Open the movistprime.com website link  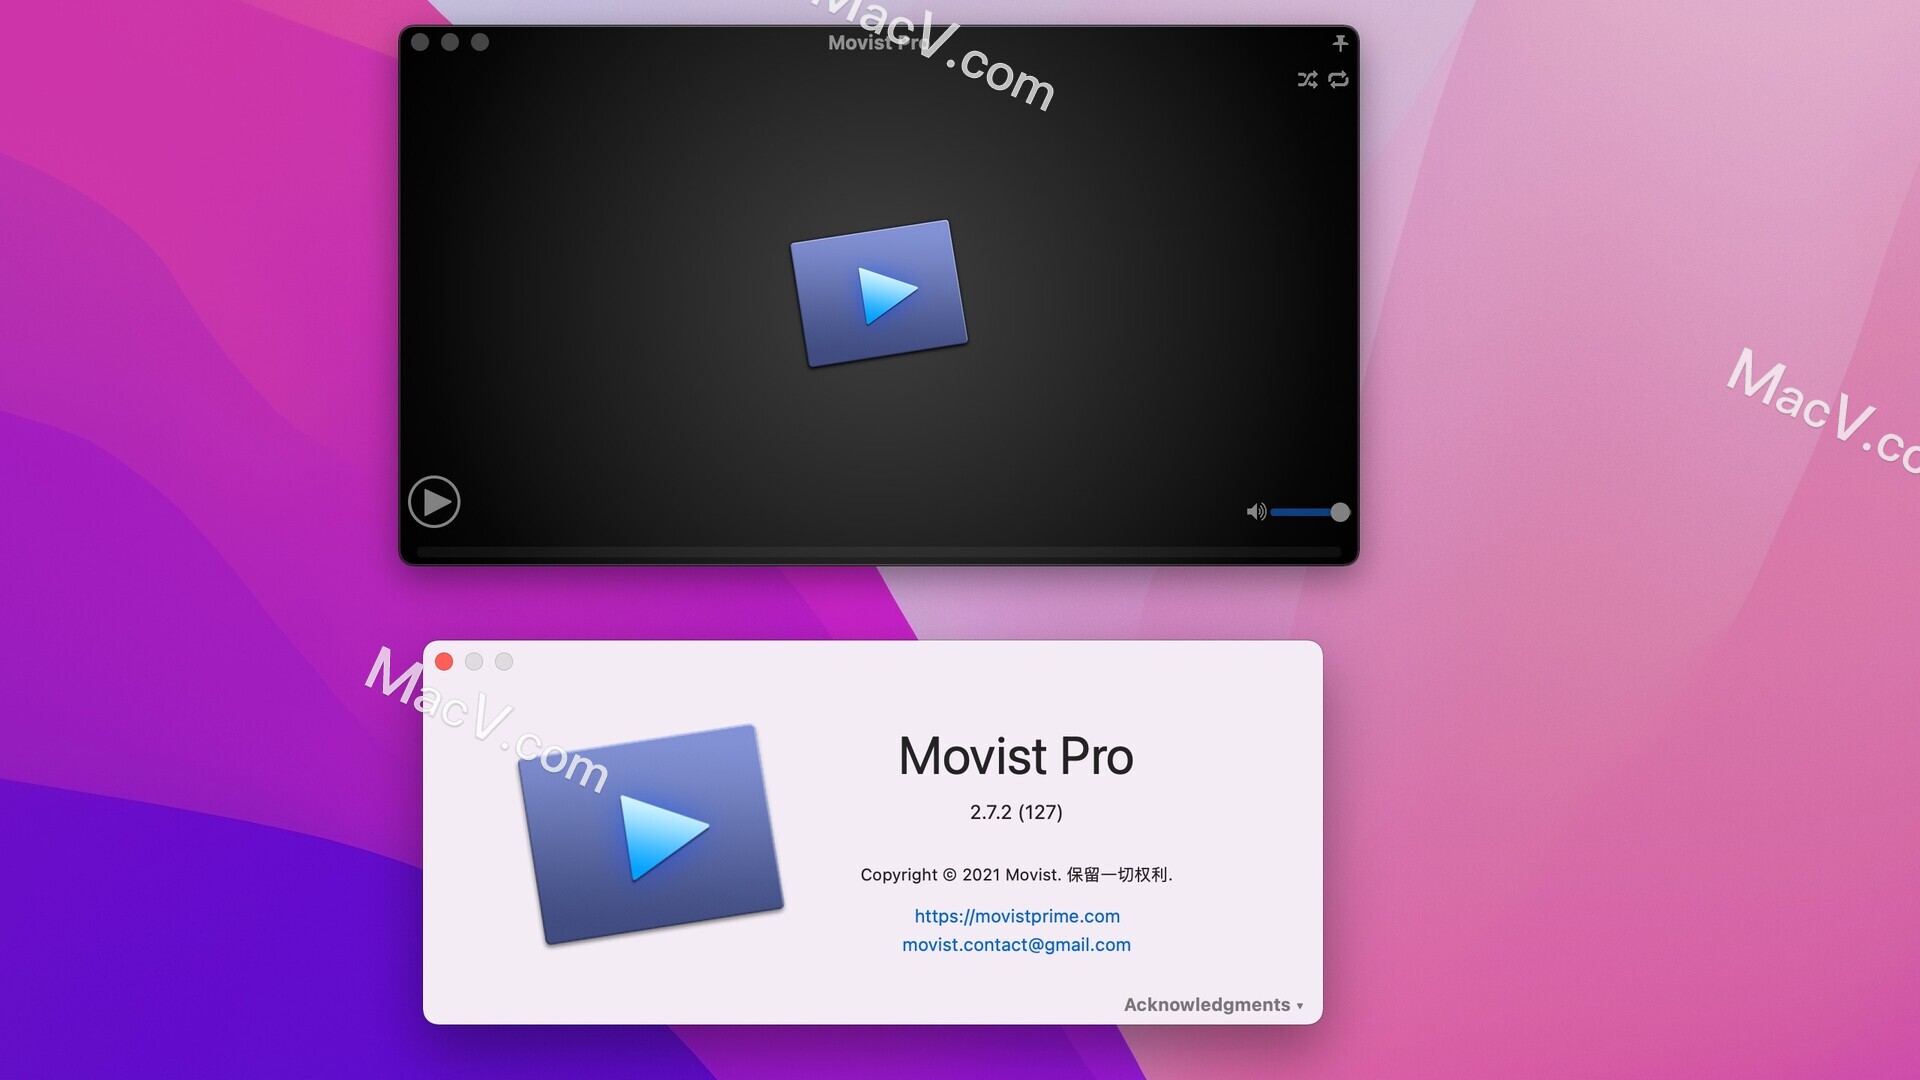[1017, 915]
